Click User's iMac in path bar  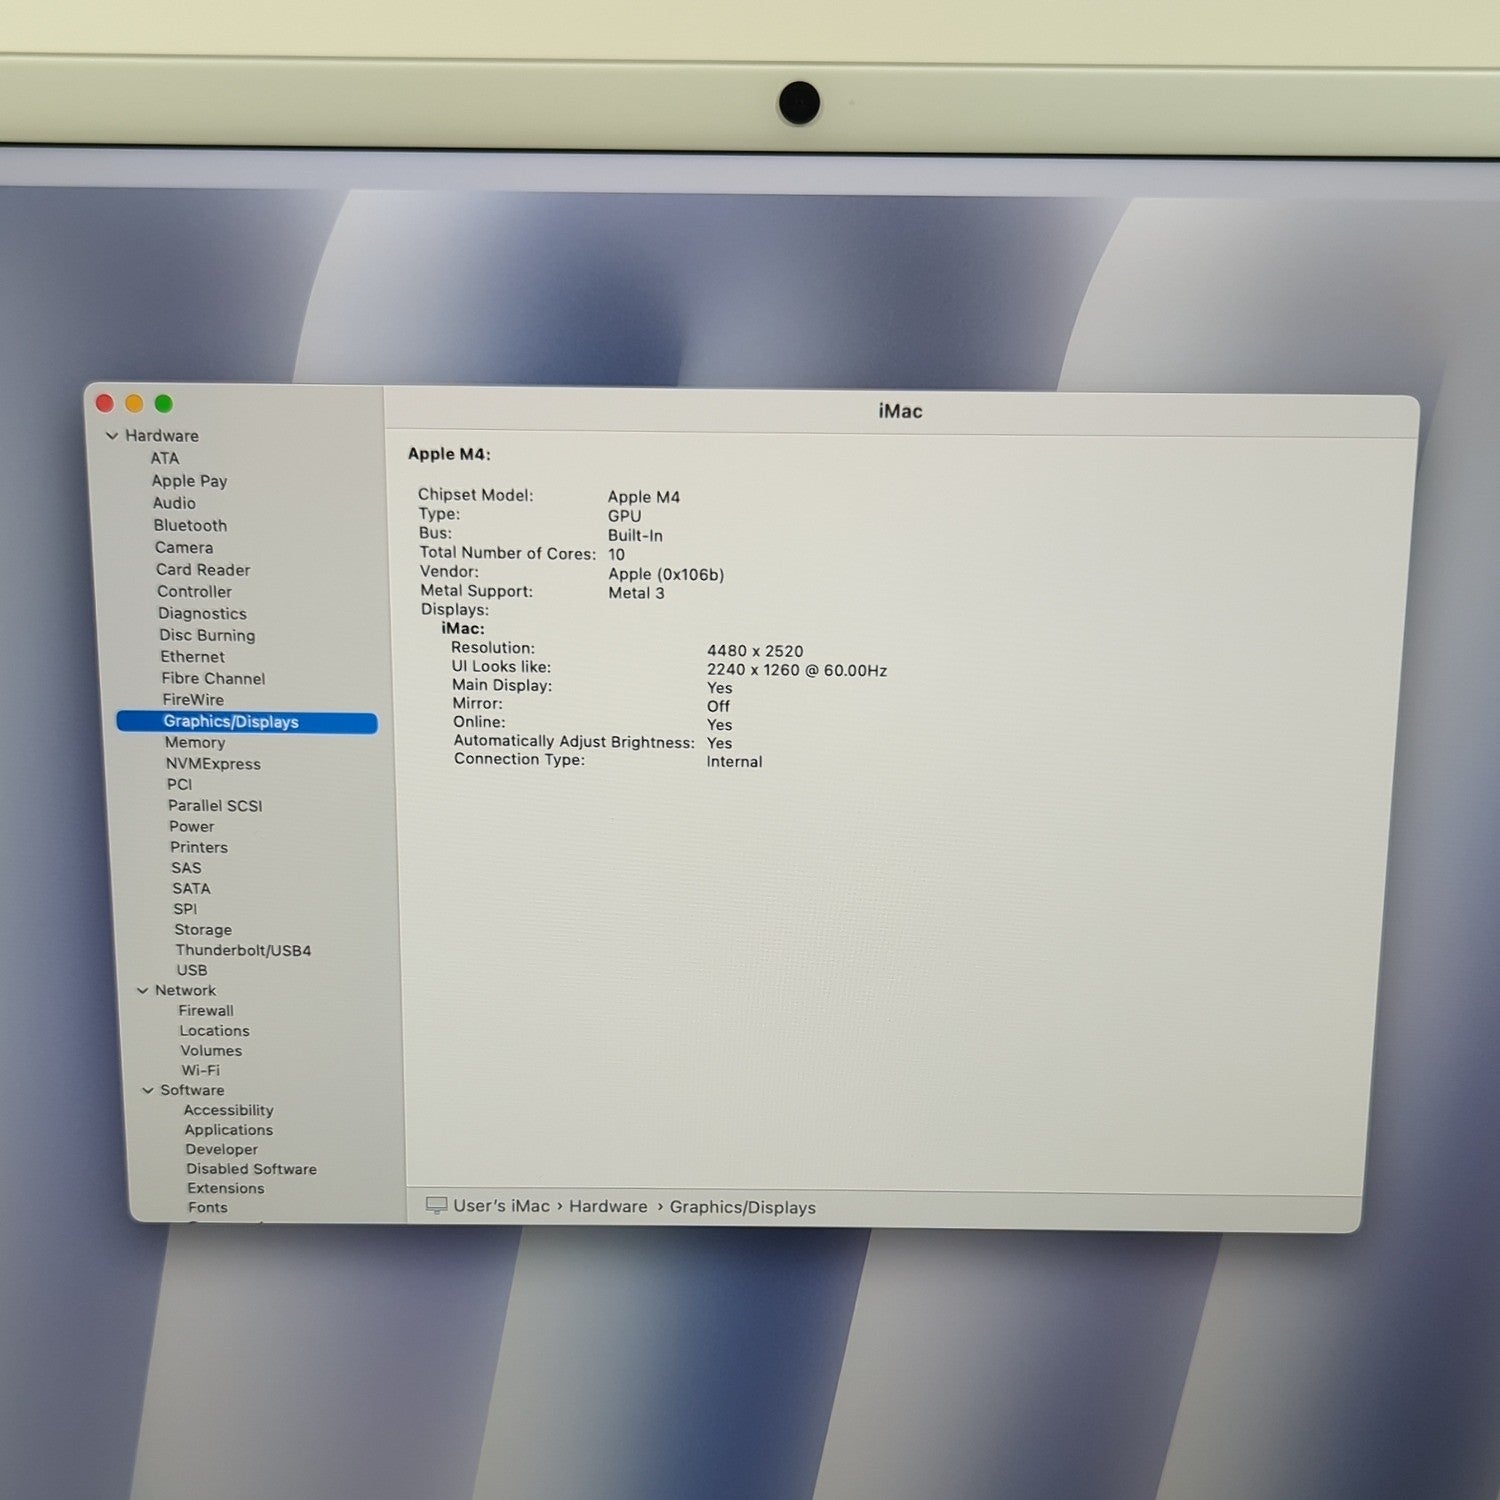coord(501,1206)
